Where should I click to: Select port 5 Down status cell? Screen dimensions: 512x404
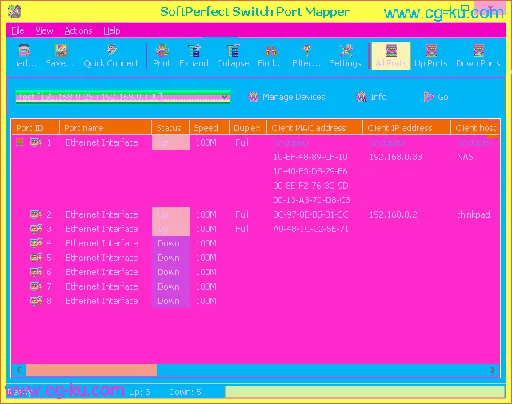coord(171,257)
